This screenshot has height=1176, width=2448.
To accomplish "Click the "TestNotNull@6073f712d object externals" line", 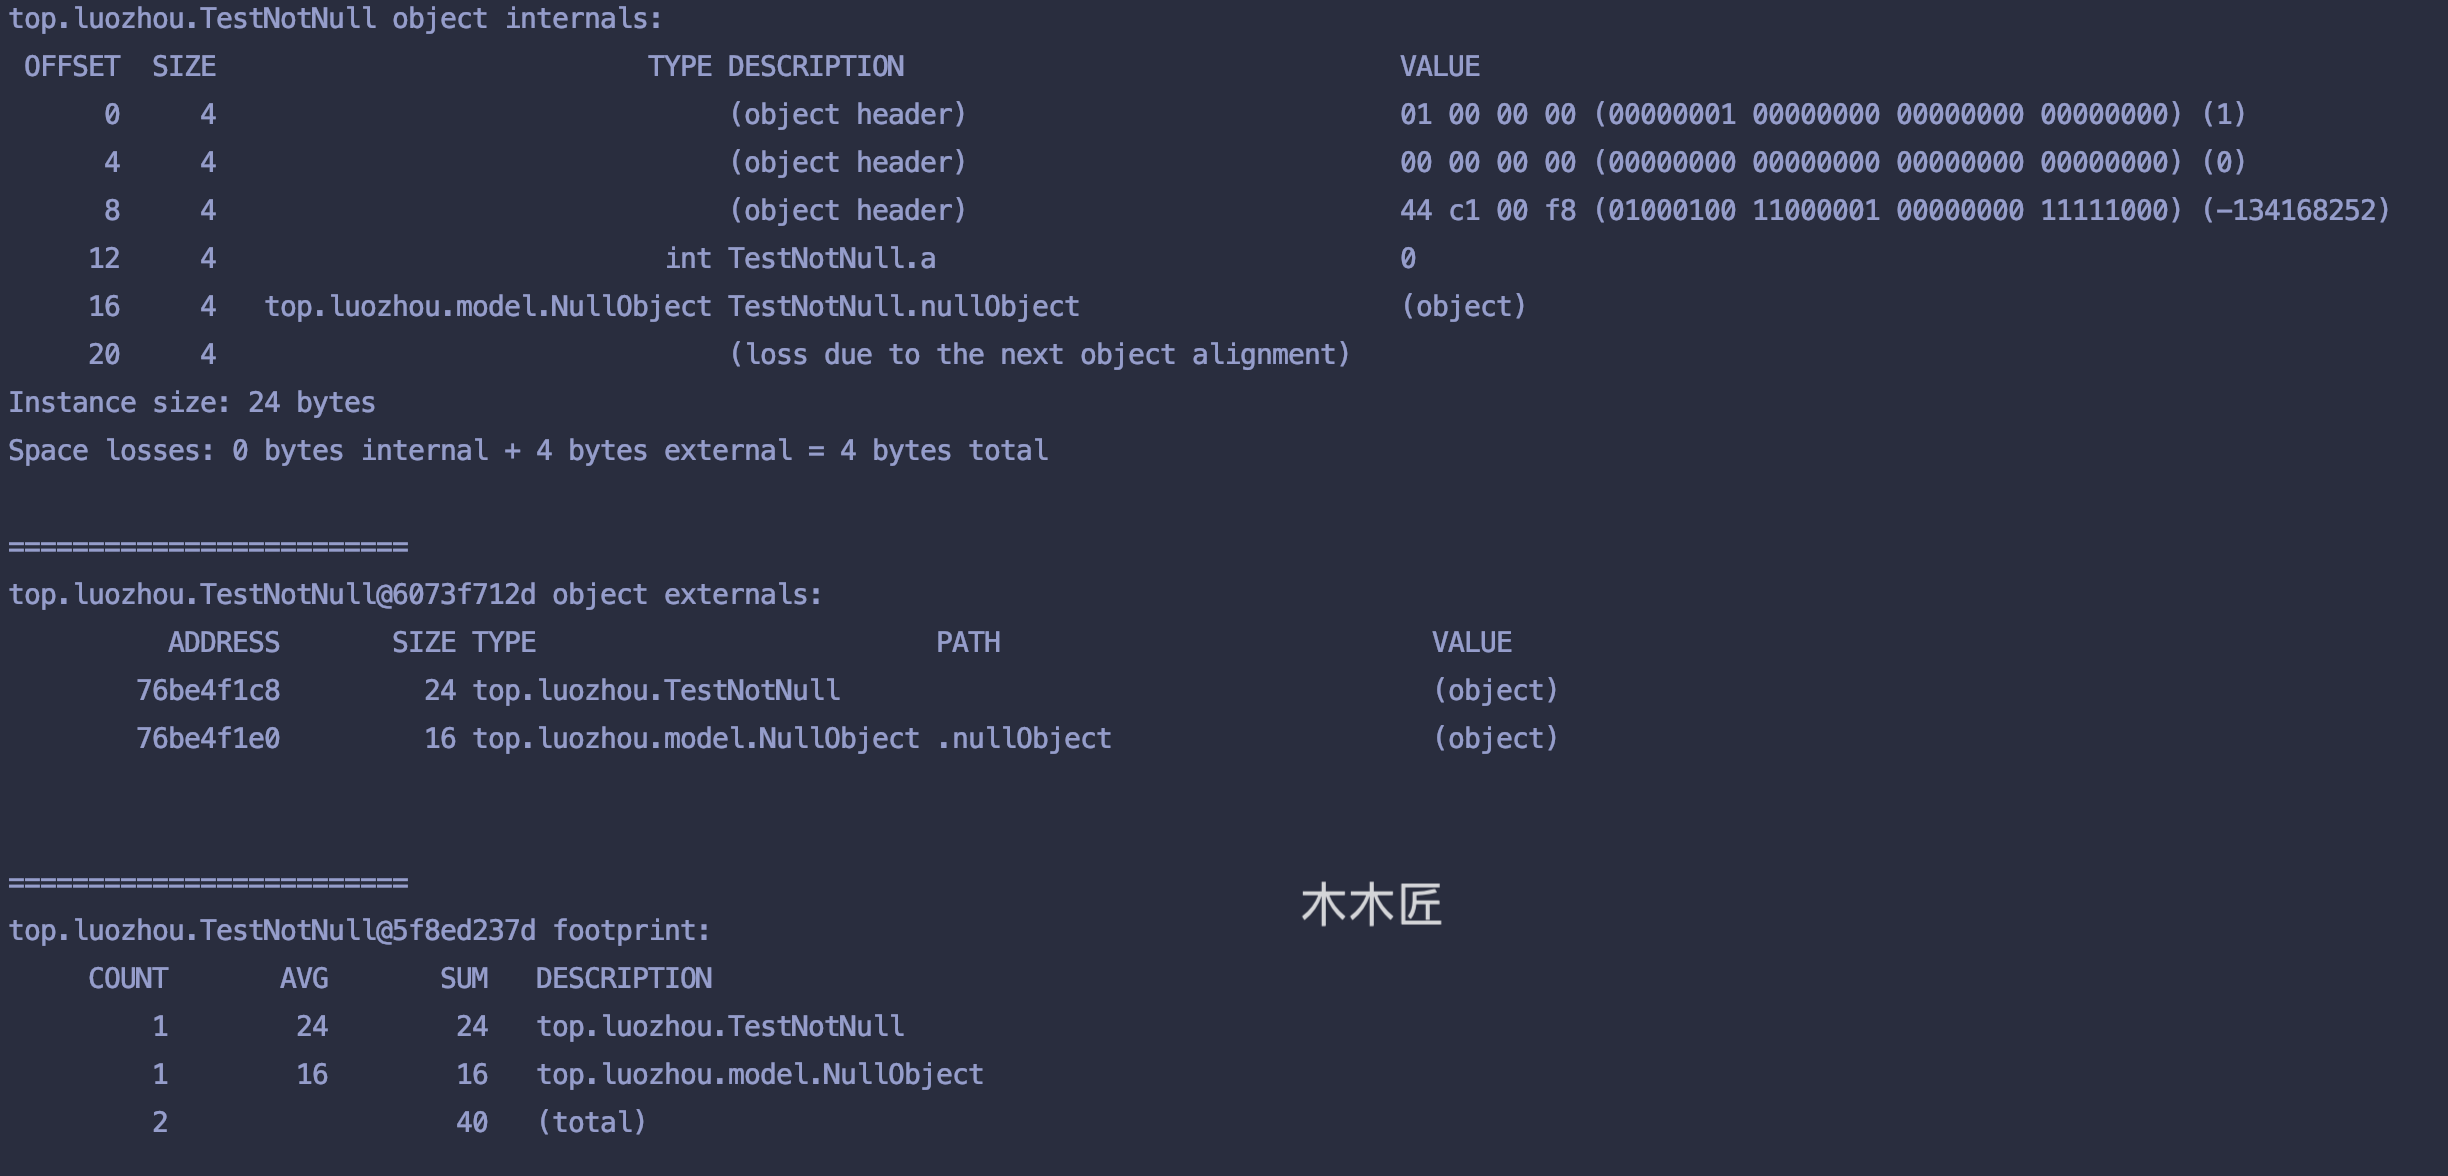I will 415,595.
